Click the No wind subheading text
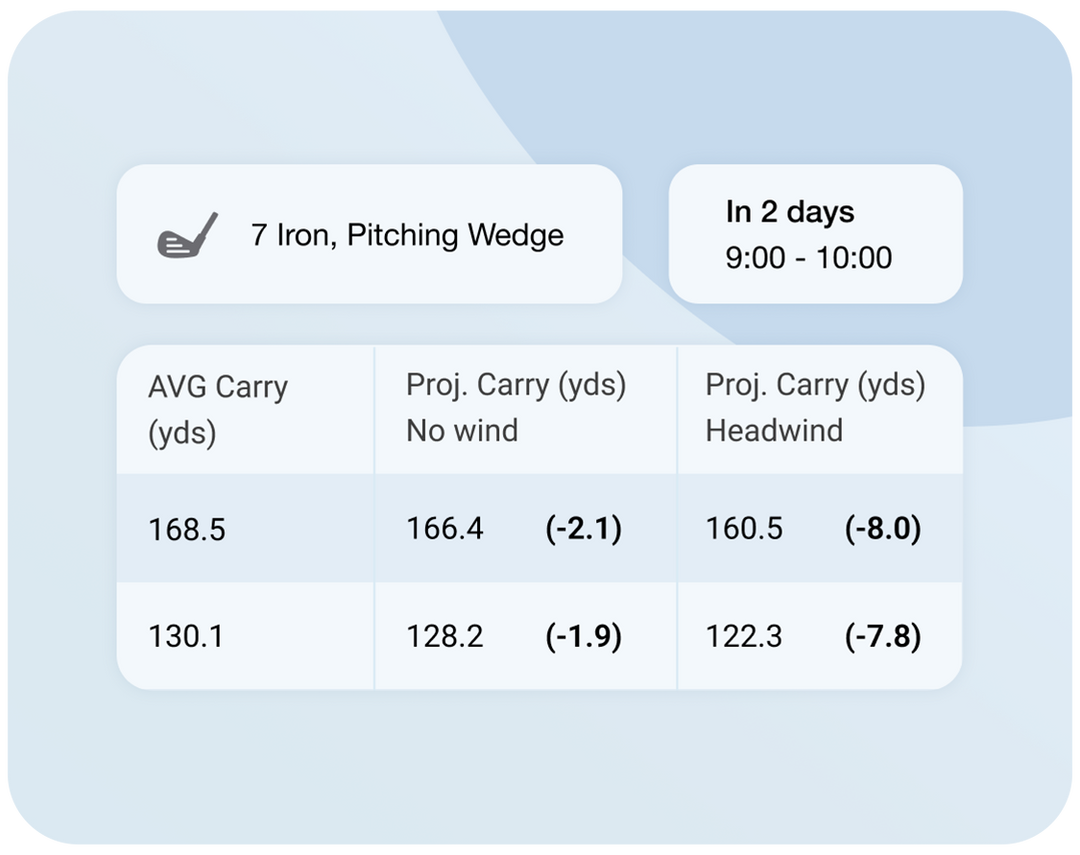Image resolution: width=1080 pixels, height=855 pixels. [x=462, y=431]
